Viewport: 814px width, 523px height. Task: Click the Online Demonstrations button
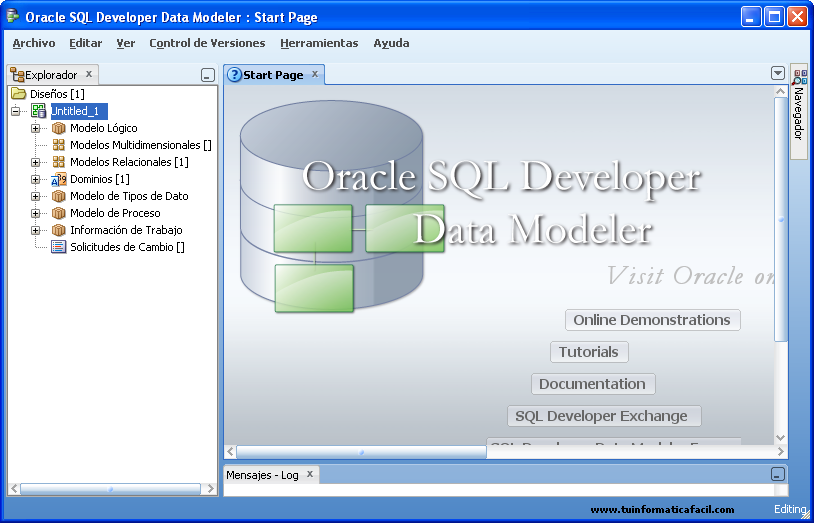653,320
